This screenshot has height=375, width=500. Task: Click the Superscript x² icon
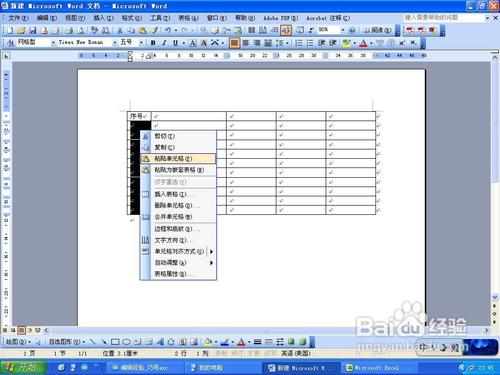pos(402,43)
